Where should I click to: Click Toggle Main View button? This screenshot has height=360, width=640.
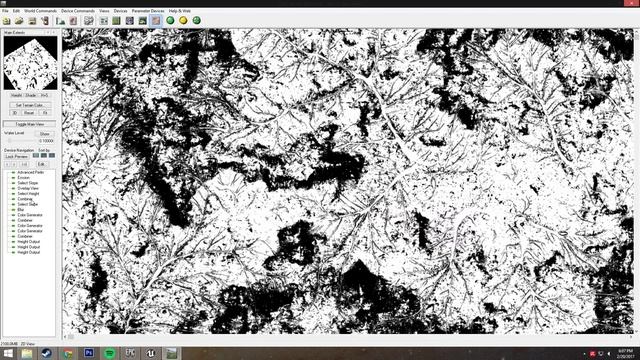point(29,124)
